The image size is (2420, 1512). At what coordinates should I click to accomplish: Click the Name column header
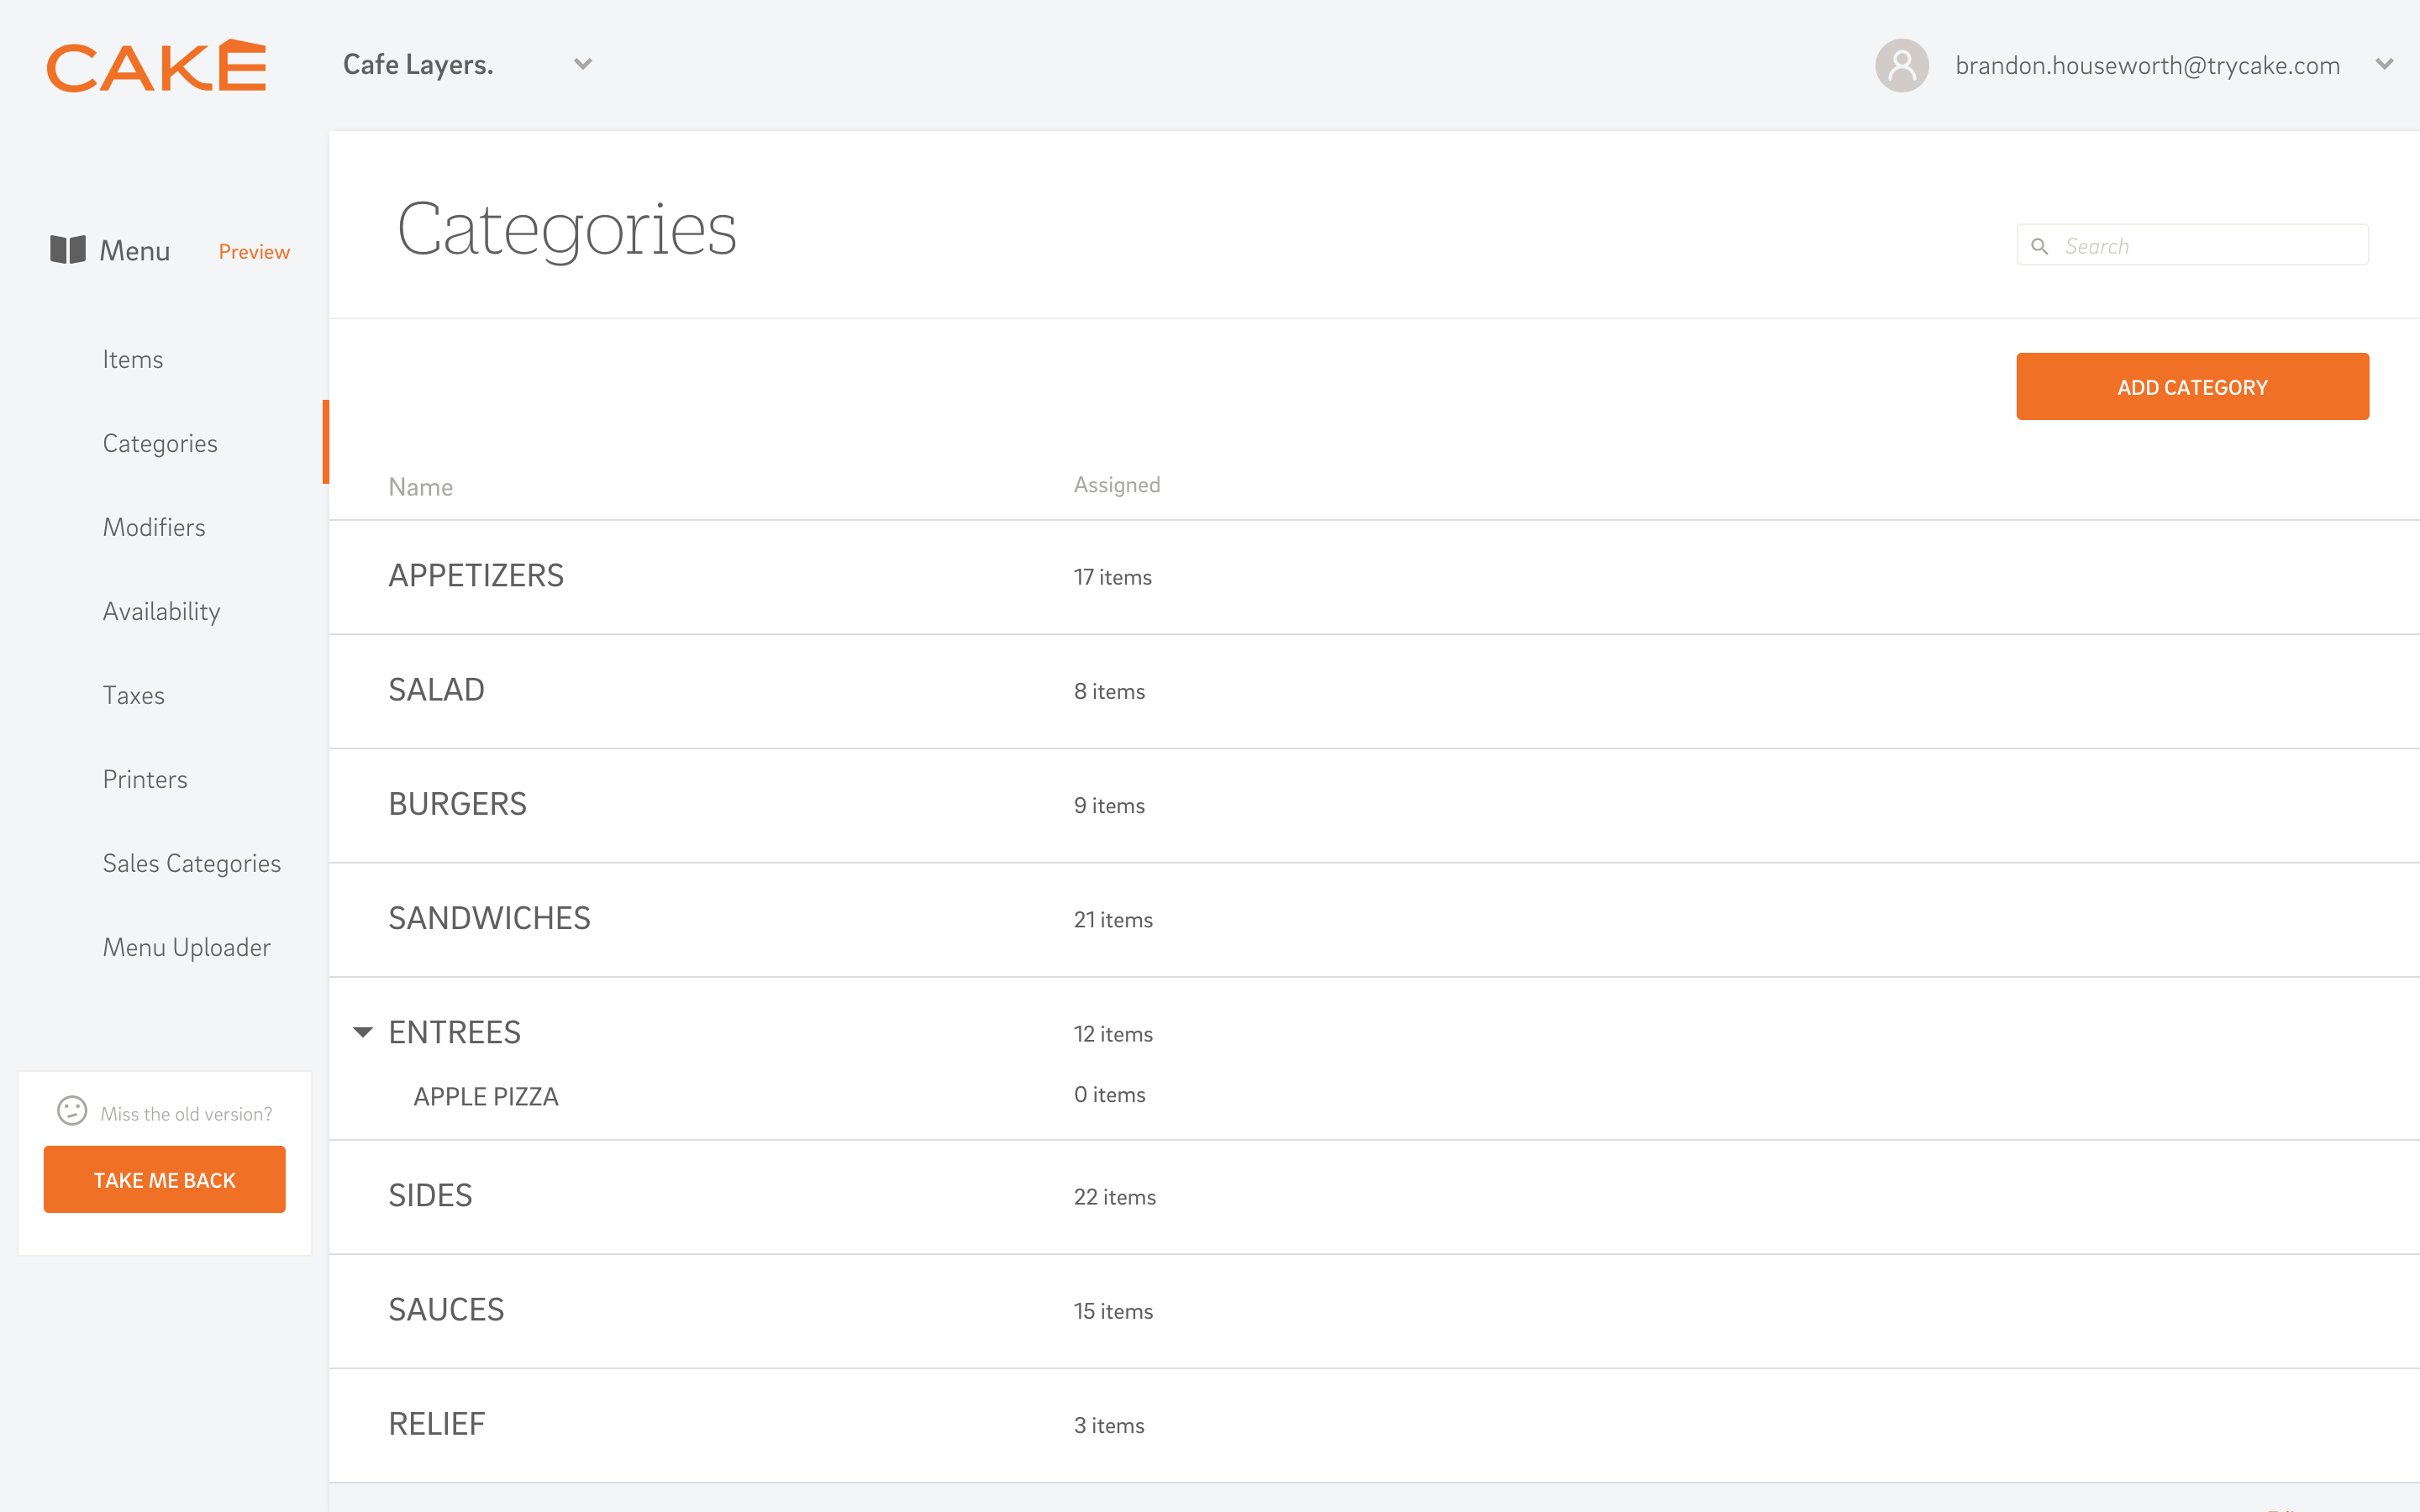[421, 487]
